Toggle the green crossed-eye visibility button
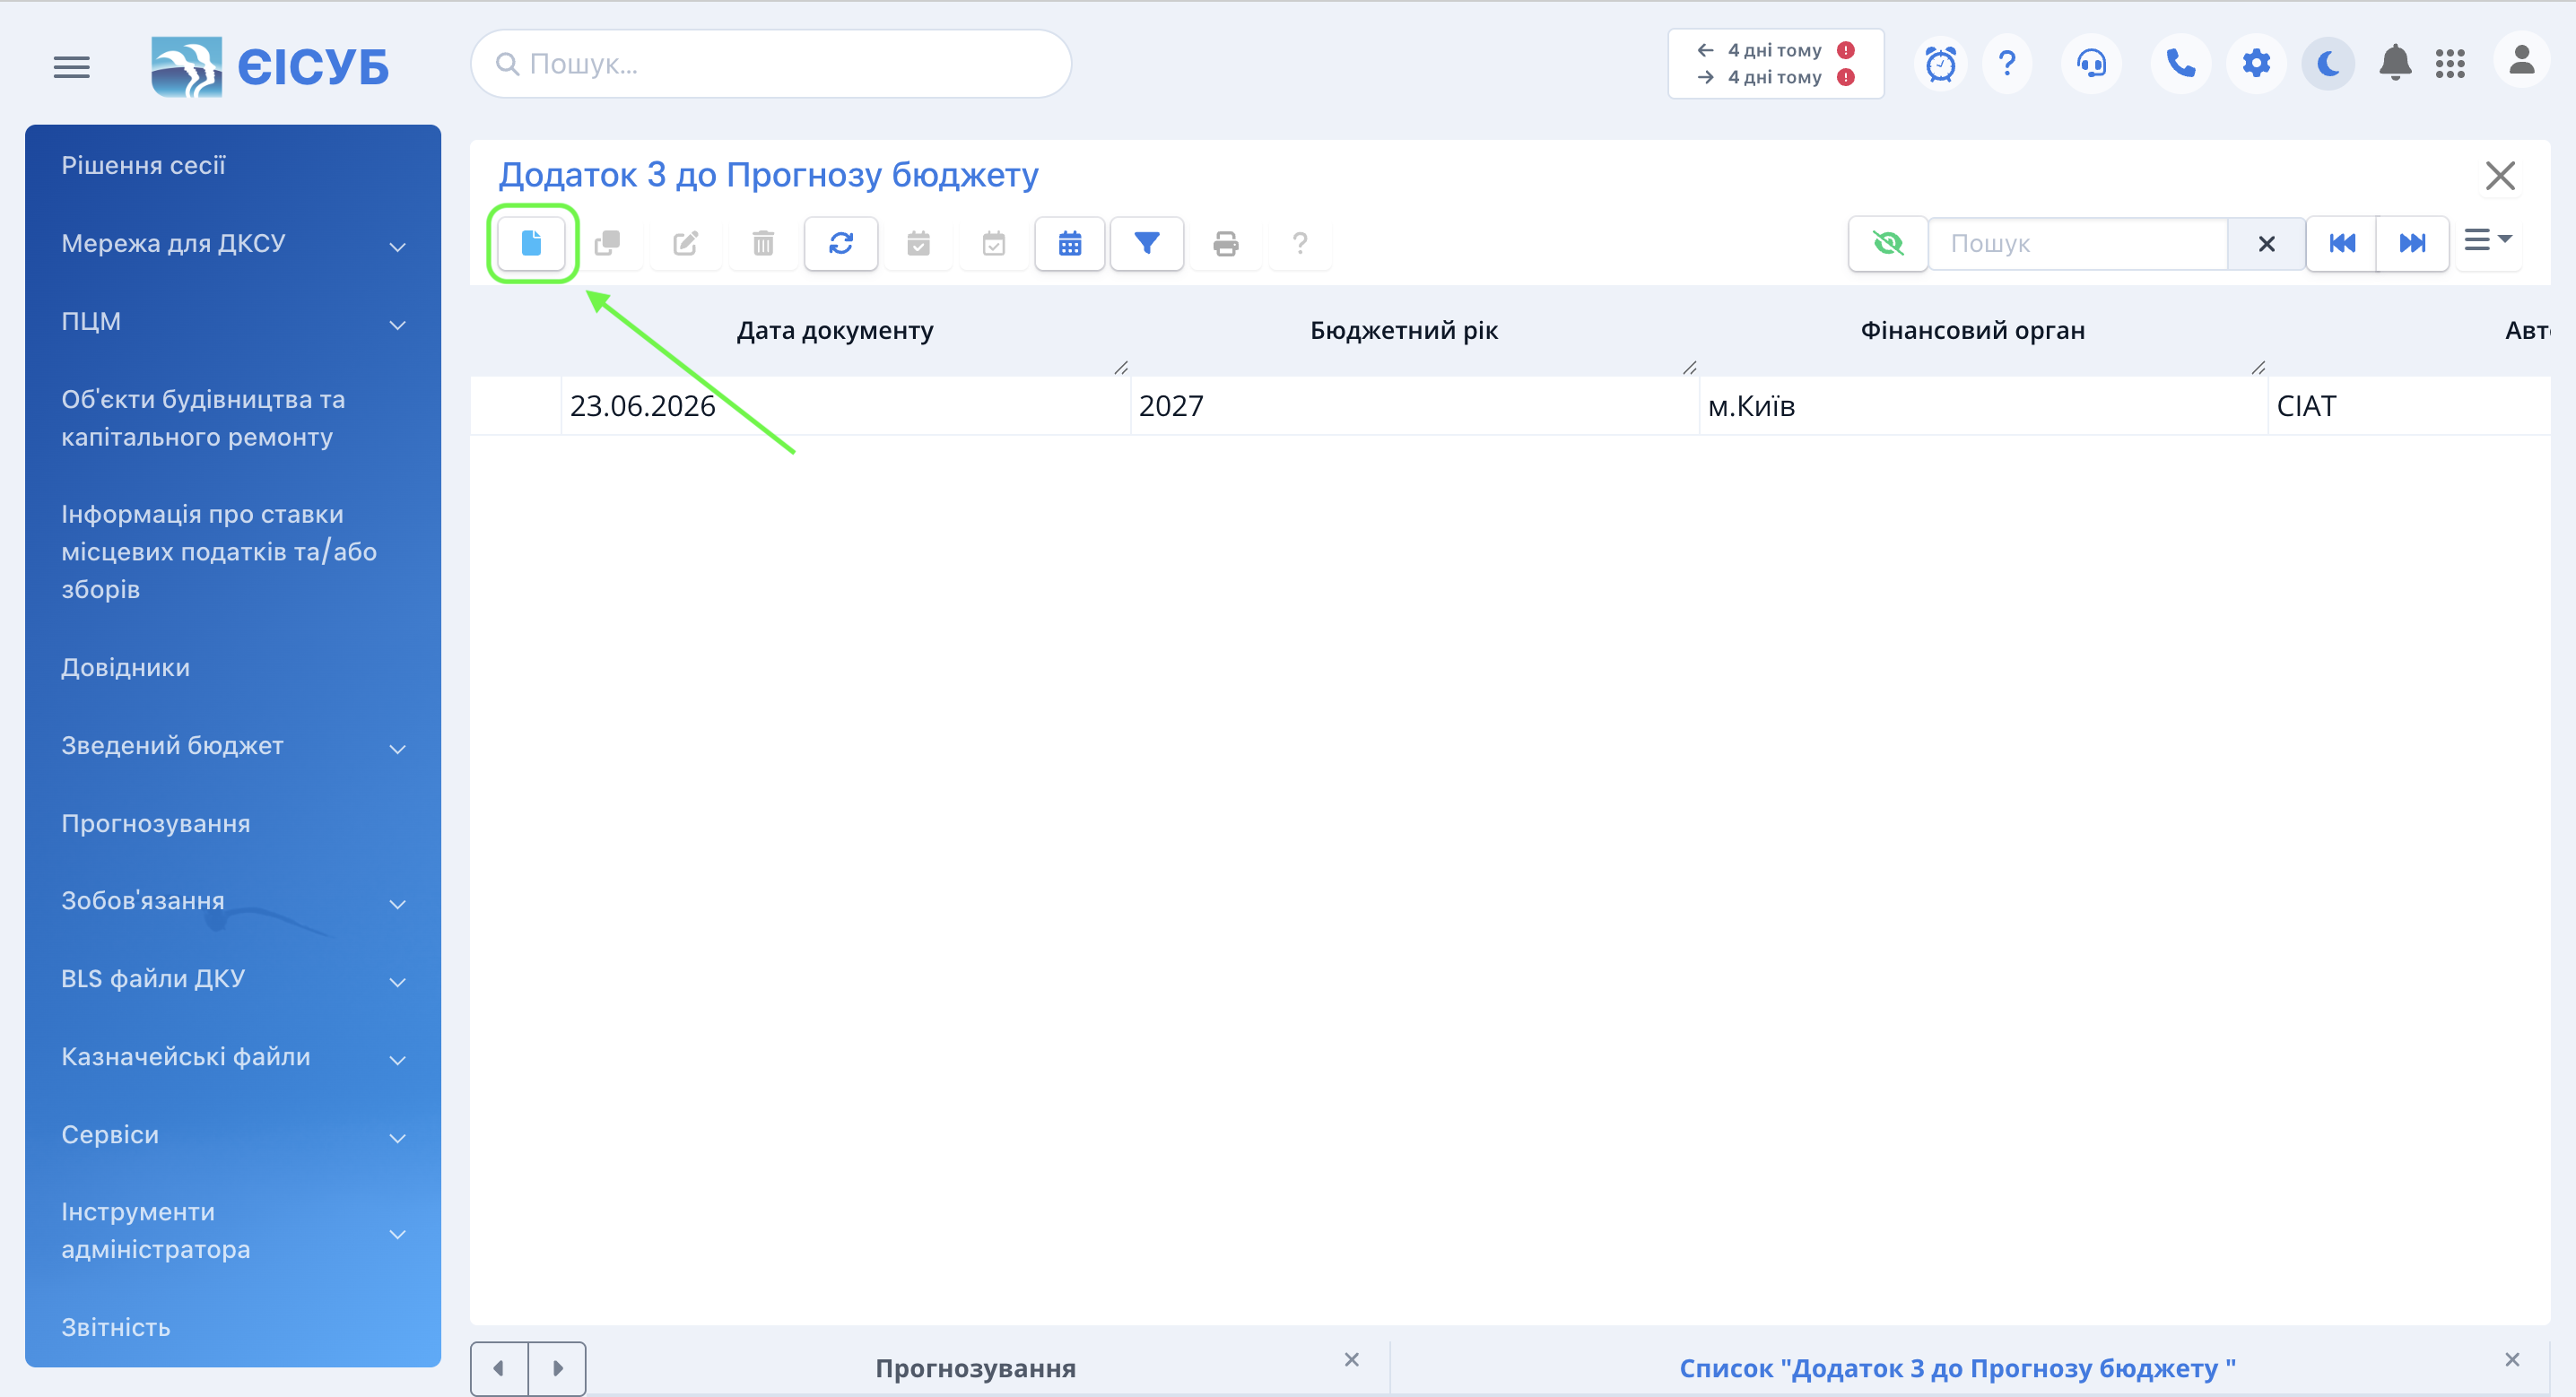Image resolution: width=2576 pixels, height=1397 pixels. [x=1888, y=243]
